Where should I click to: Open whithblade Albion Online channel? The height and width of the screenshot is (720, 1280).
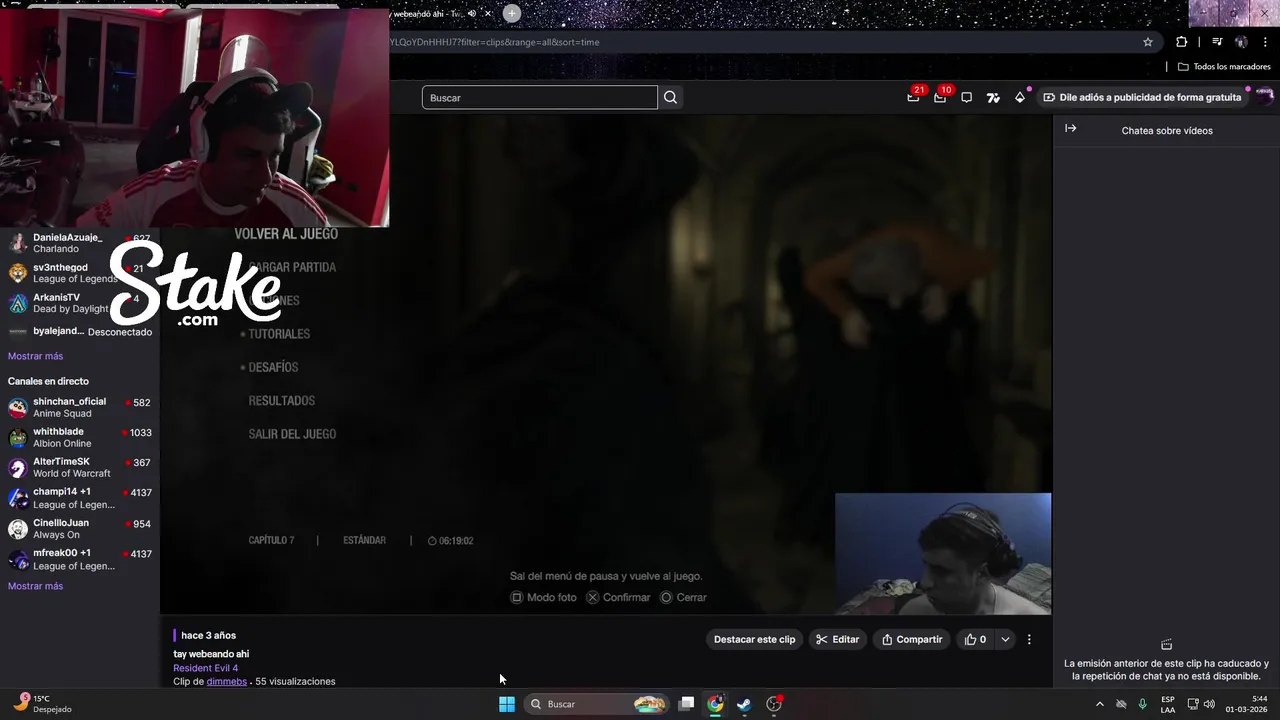(80, 437)
